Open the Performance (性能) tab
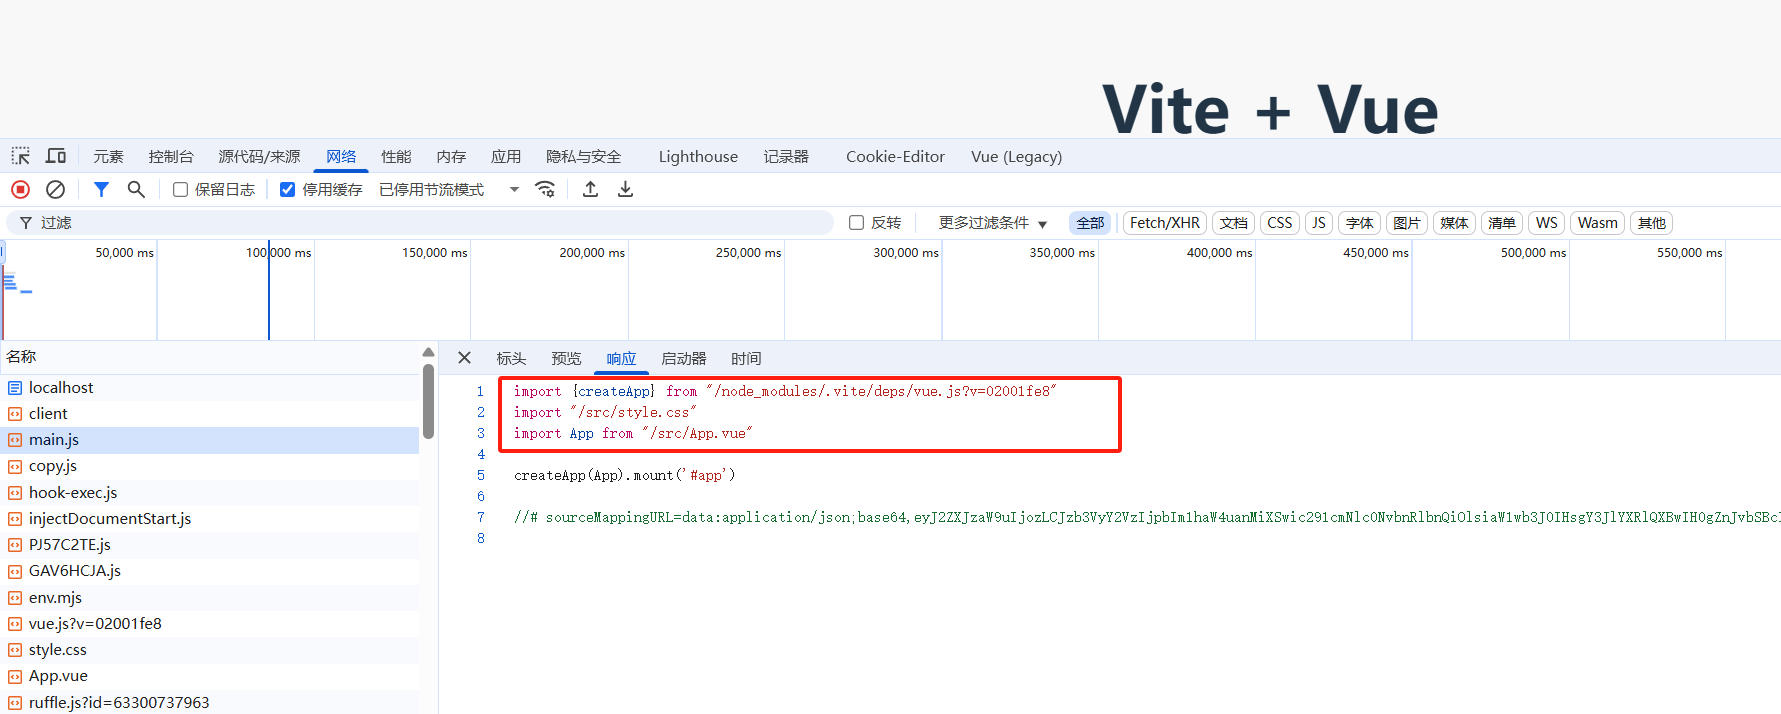This screenshot has height=714, width=1781. [396, 156]
